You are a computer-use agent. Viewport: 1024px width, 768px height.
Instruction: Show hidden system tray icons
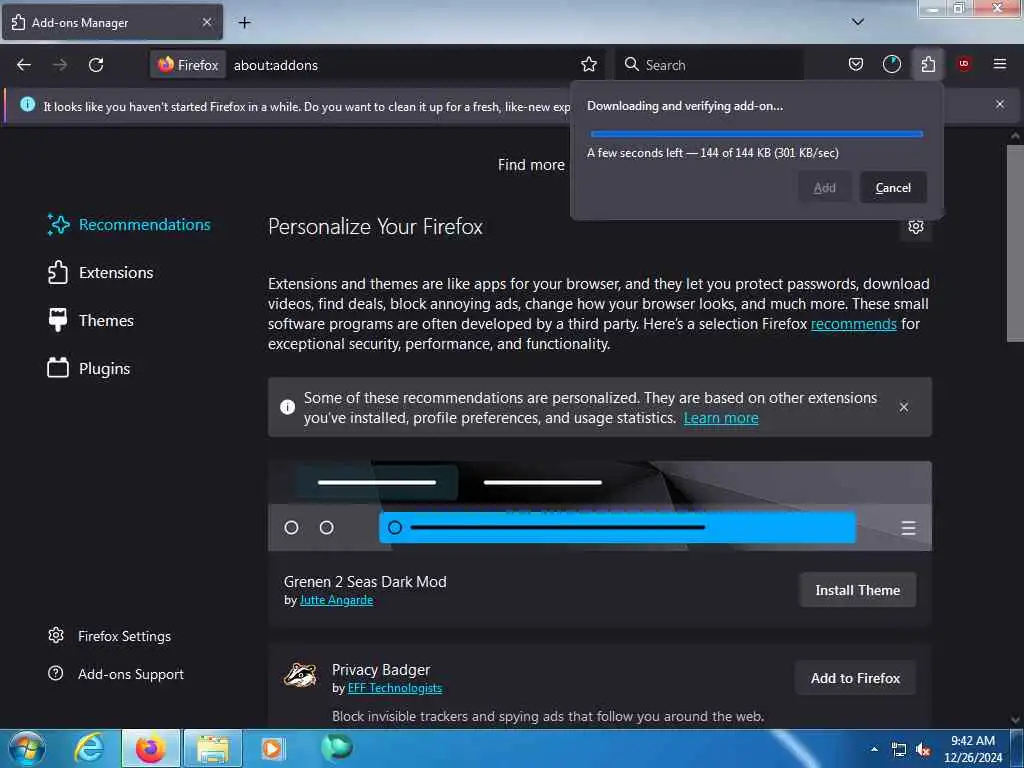(x=874, y=748)
